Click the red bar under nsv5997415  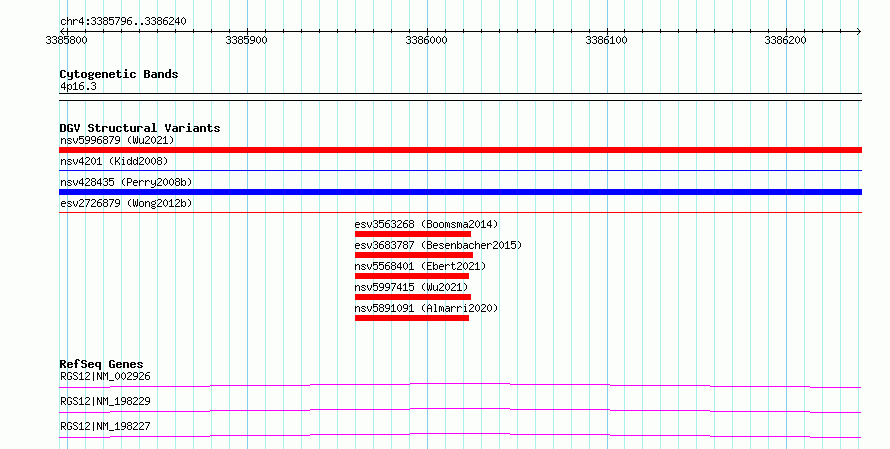[x=413, y=297]
